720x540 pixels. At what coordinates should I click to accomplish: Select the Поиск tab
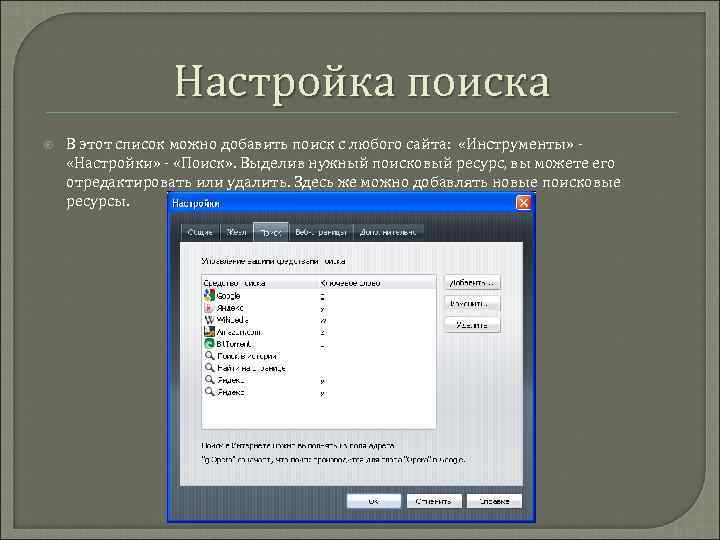(x=271, y=232)
